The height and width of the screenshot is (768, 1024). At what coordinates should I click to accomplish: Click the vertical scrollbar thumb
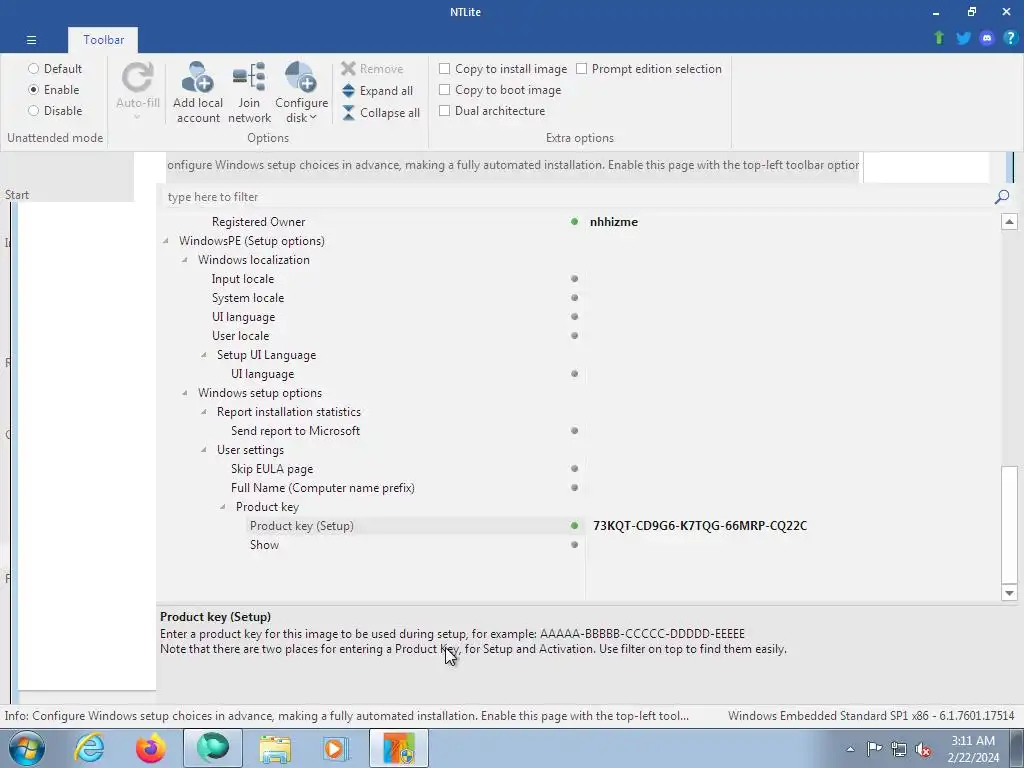click(x=1009, y=524)
